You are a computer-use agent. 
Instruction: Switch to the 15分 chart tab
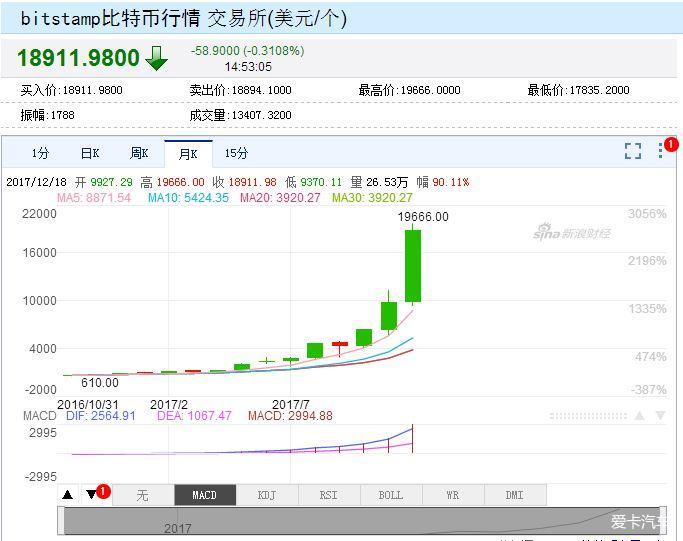237,153
